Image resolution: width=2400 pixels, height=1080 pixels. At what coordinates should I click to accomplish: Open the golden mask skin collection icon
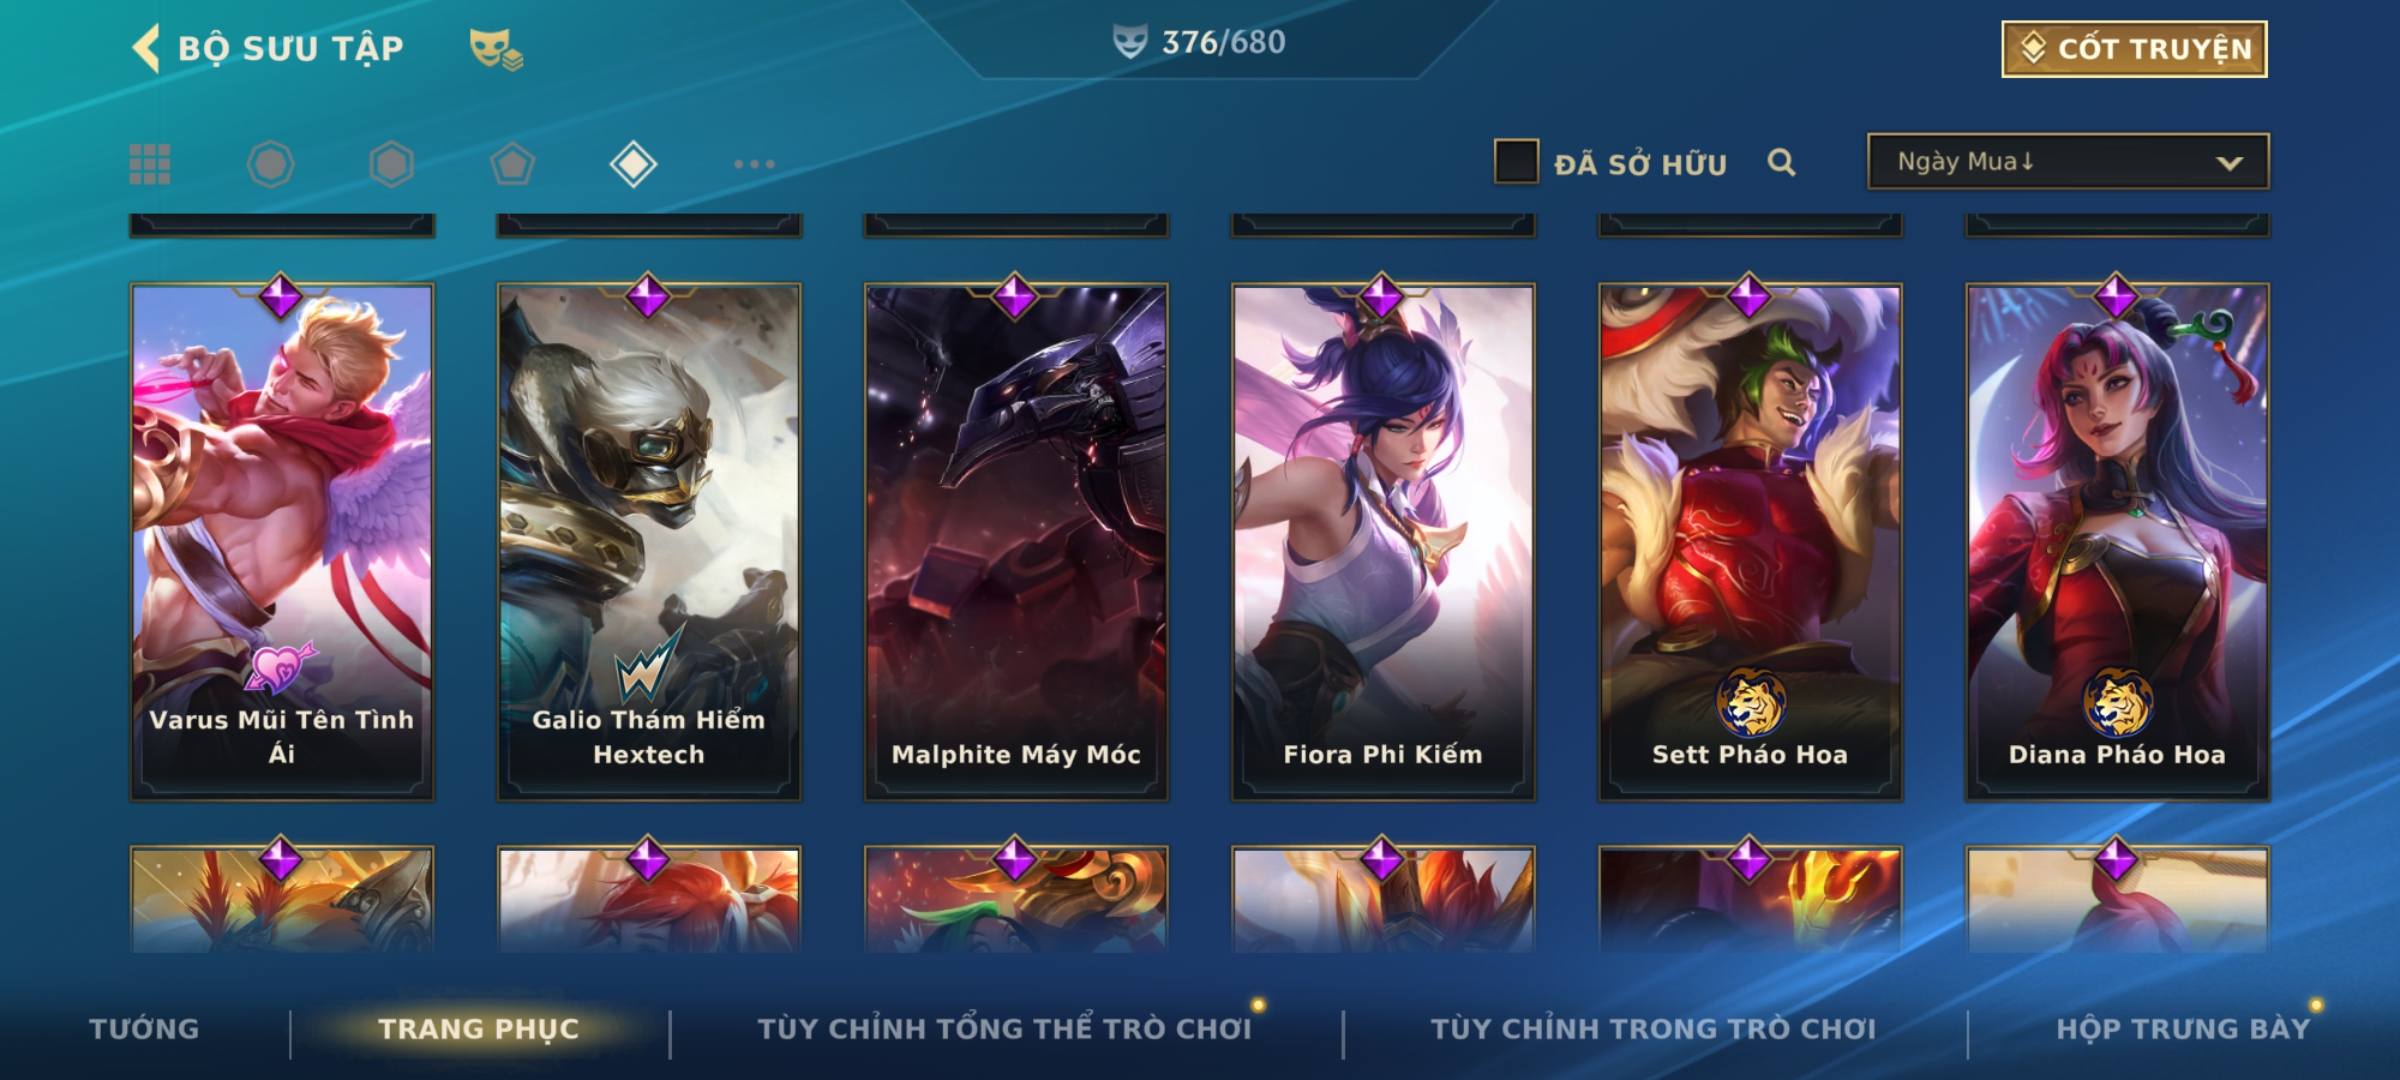pyautogui.click(x=496, y=49)
